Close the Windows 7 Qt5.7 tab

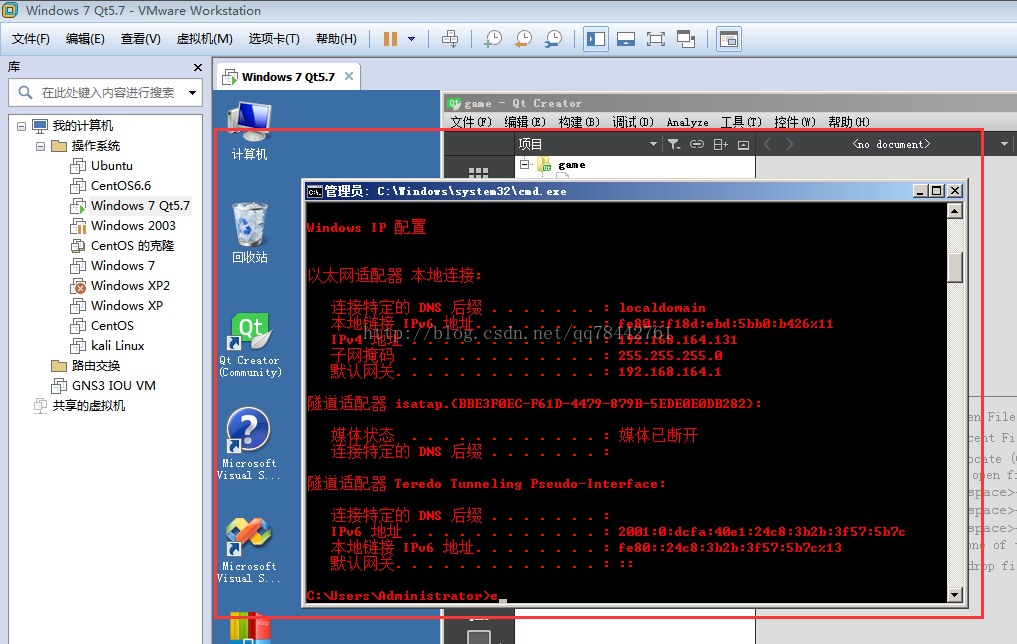349,77
